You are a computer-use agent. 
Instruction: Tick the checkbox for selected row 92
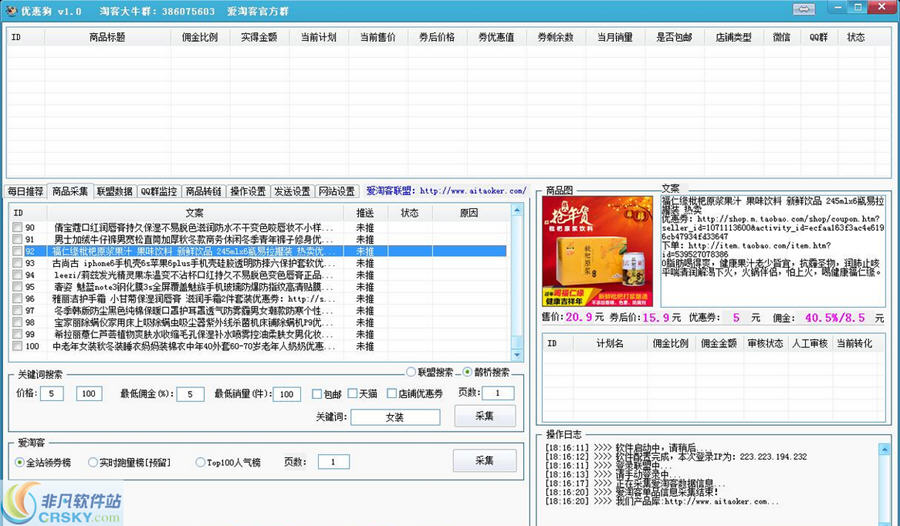[x=17, y=251]
